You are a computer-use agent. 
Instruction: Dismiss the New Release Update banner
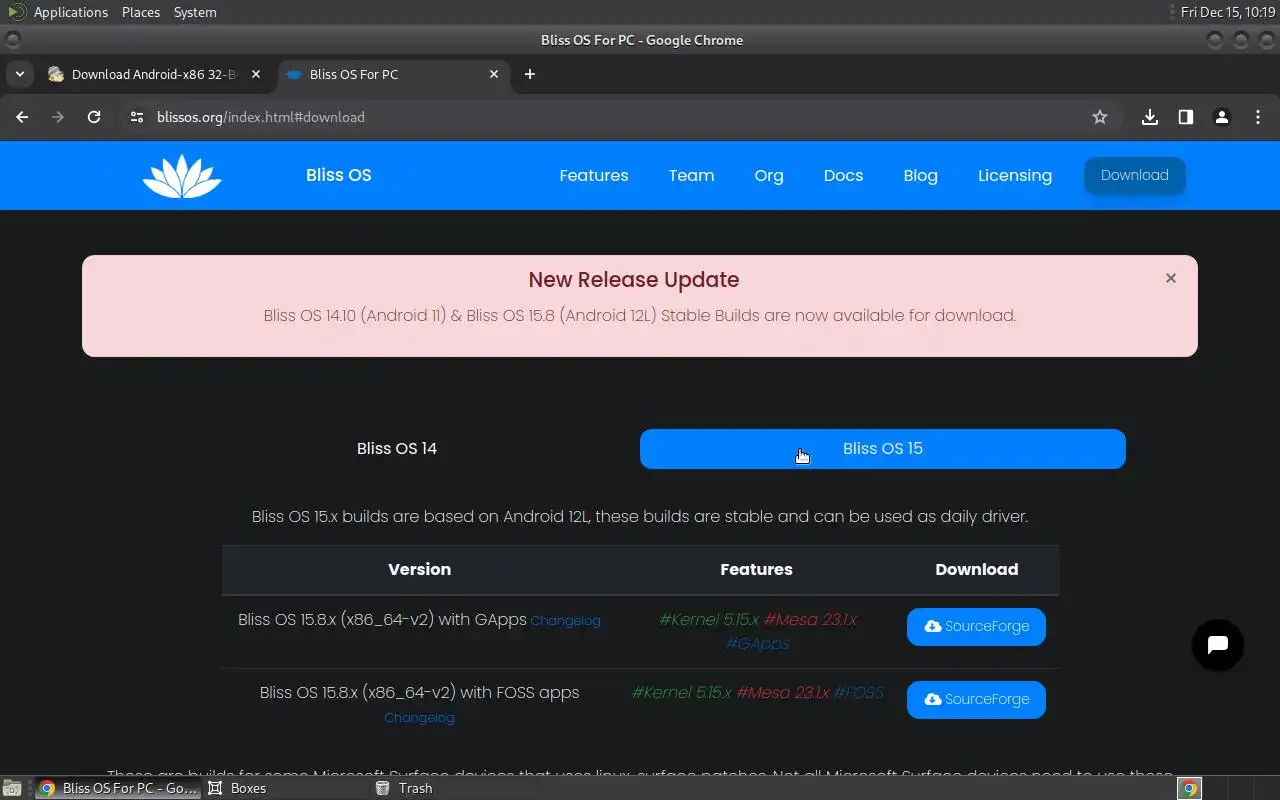point(1171,278)
